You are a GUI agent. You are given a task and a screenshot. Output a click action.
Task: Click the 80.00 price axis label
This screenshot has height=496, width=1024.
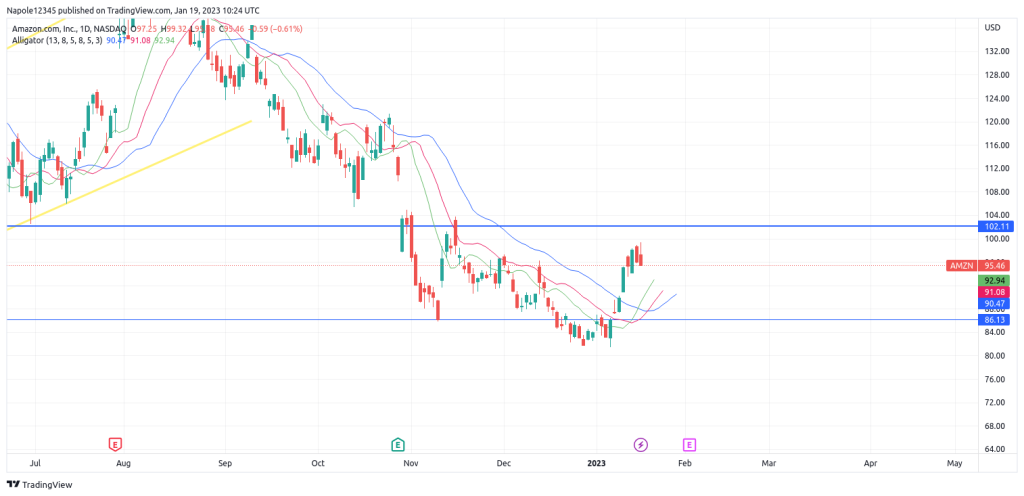point(994,356)
